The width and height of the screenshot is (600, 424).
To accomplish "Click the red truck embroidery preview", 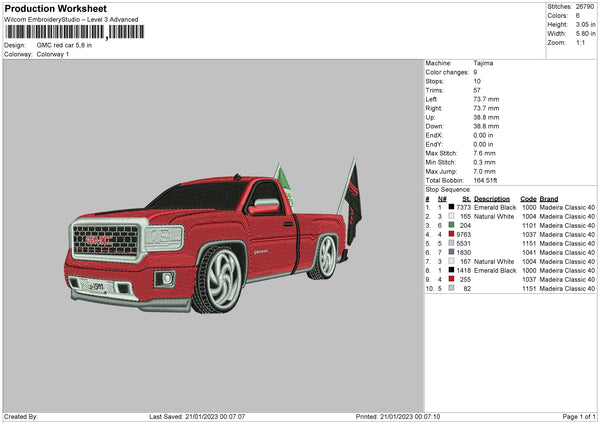I will [x=210, y=235].
